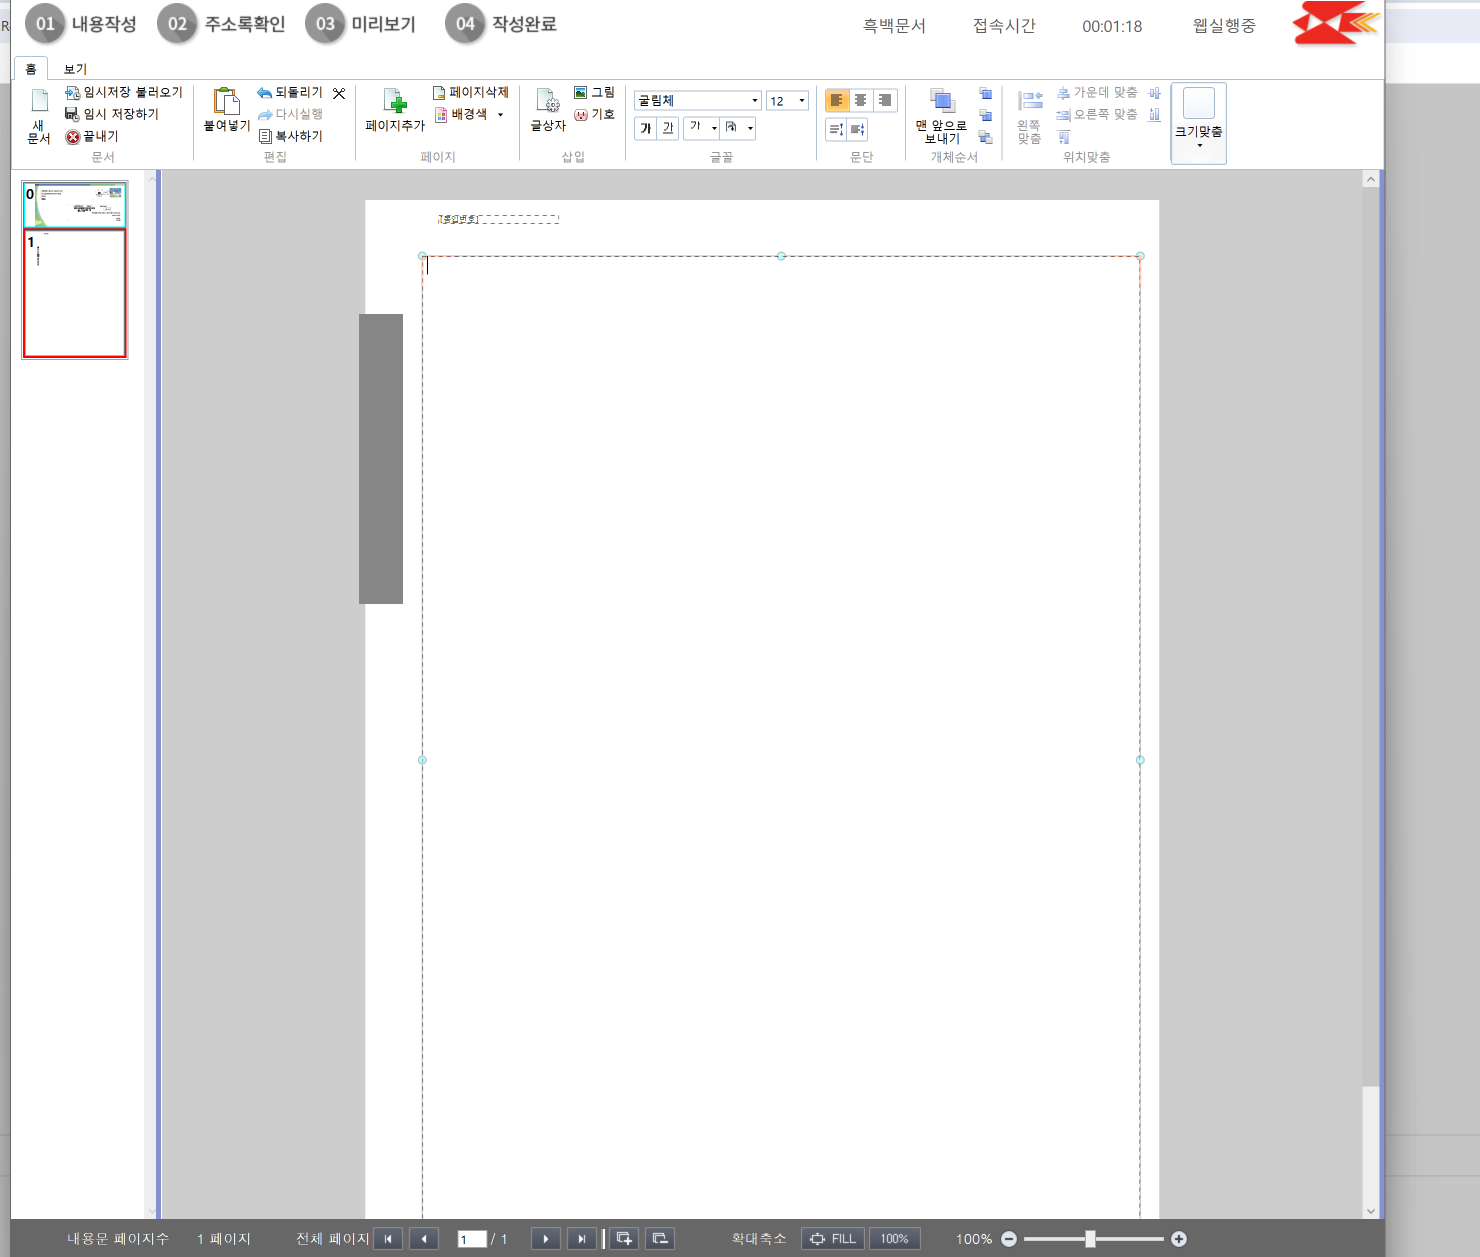This screenshot has width=1480, height=1257.
Task: Click the red 끝내기 exit icon
Action: [x=73, y=137]
